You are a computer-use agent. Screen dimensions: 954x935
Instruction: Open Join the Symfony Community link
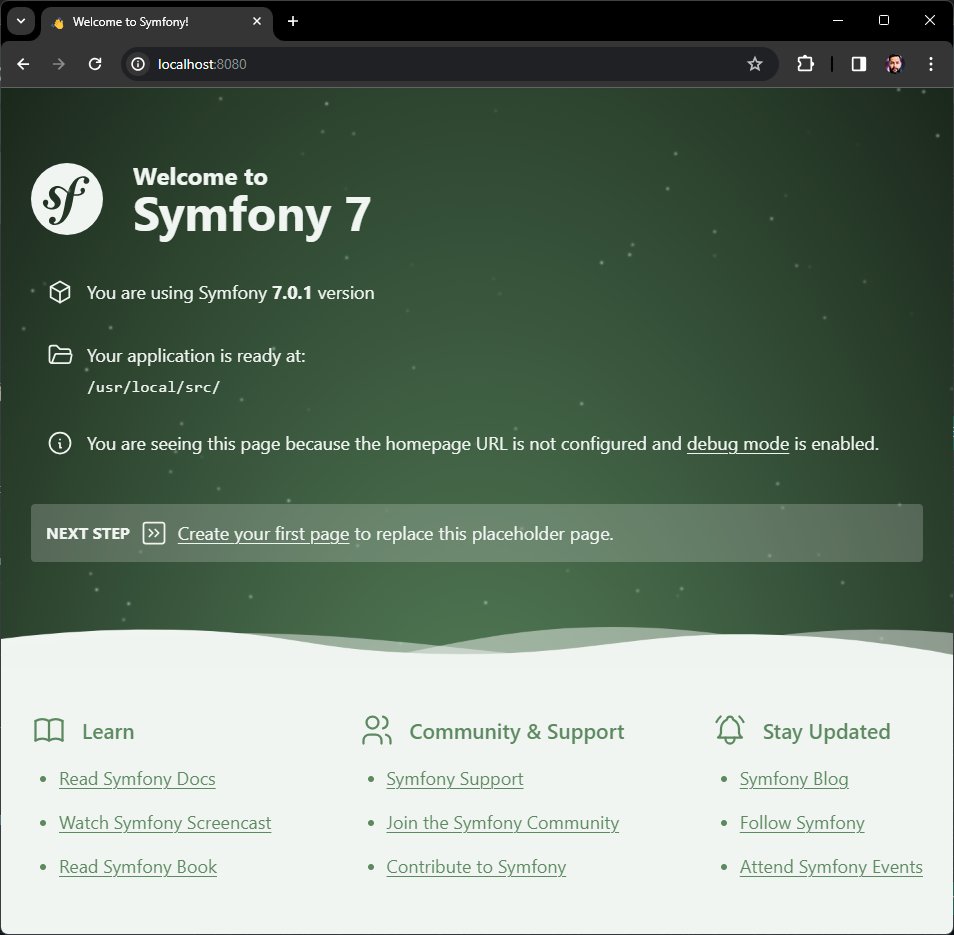[503, 823]
